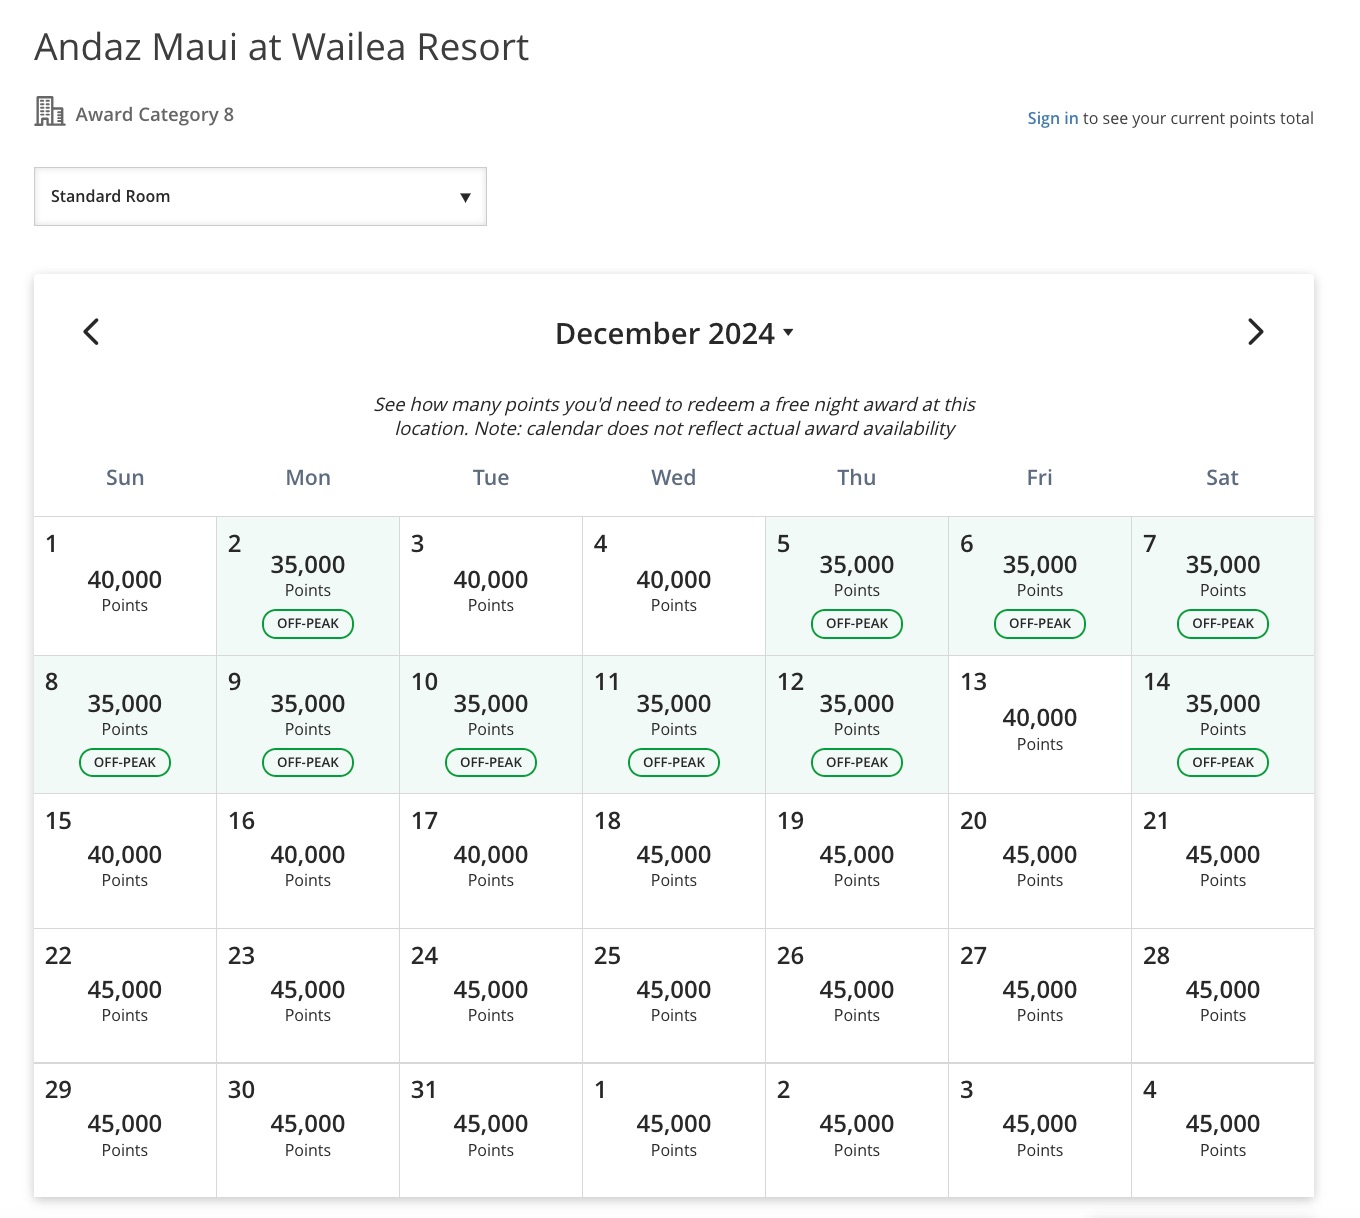Viewport: 1360px width, 1218px height.
Task: Click the Sign in link
Action: (x=1051, y=117)
